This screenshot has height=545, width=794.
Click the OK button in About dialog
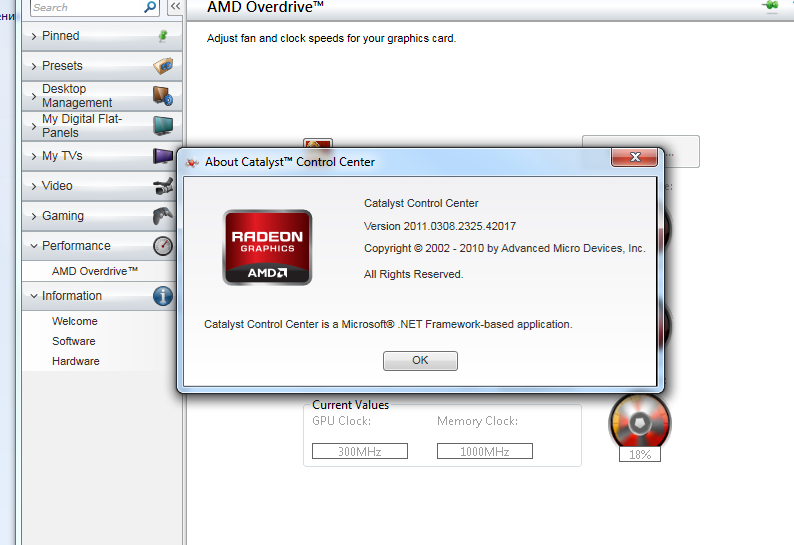[x=420, y=361]
